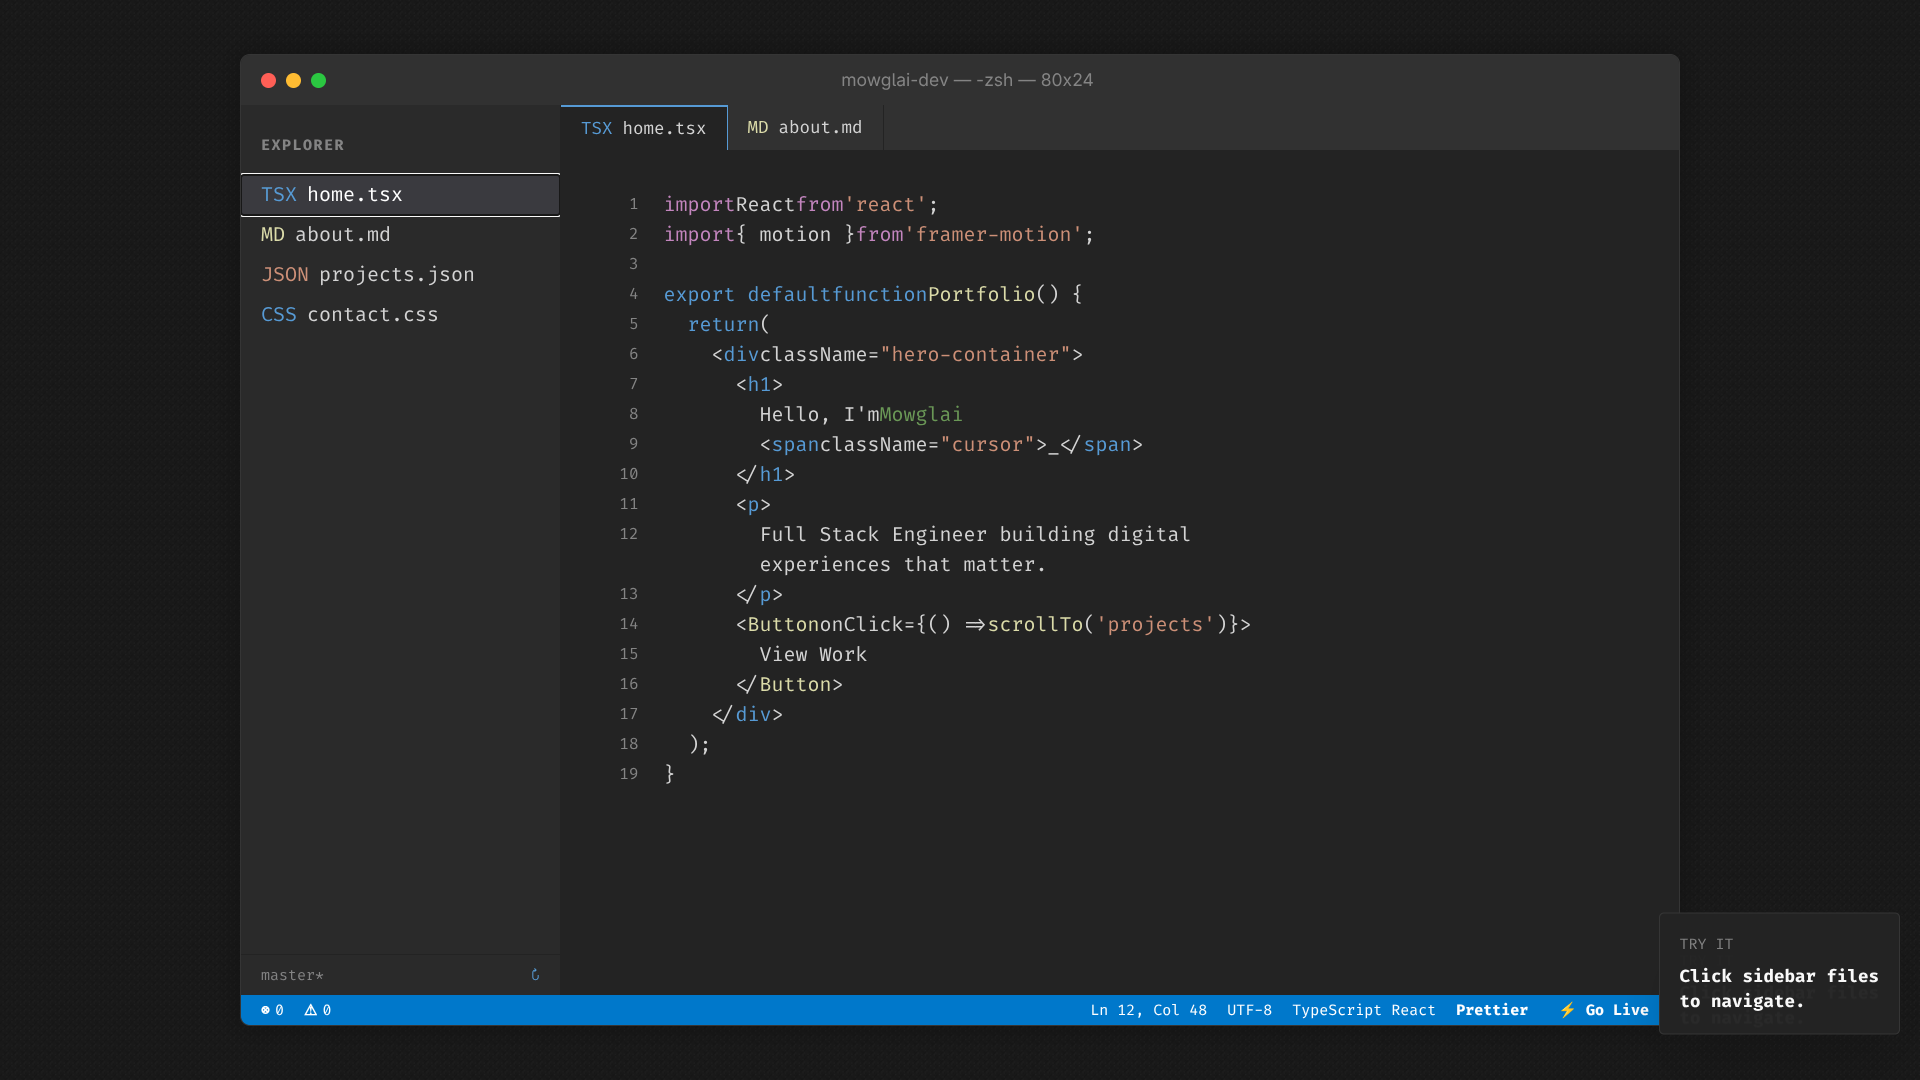Click the Ln 12, Col 48 cursor indicator

tap(1148, 1010)
